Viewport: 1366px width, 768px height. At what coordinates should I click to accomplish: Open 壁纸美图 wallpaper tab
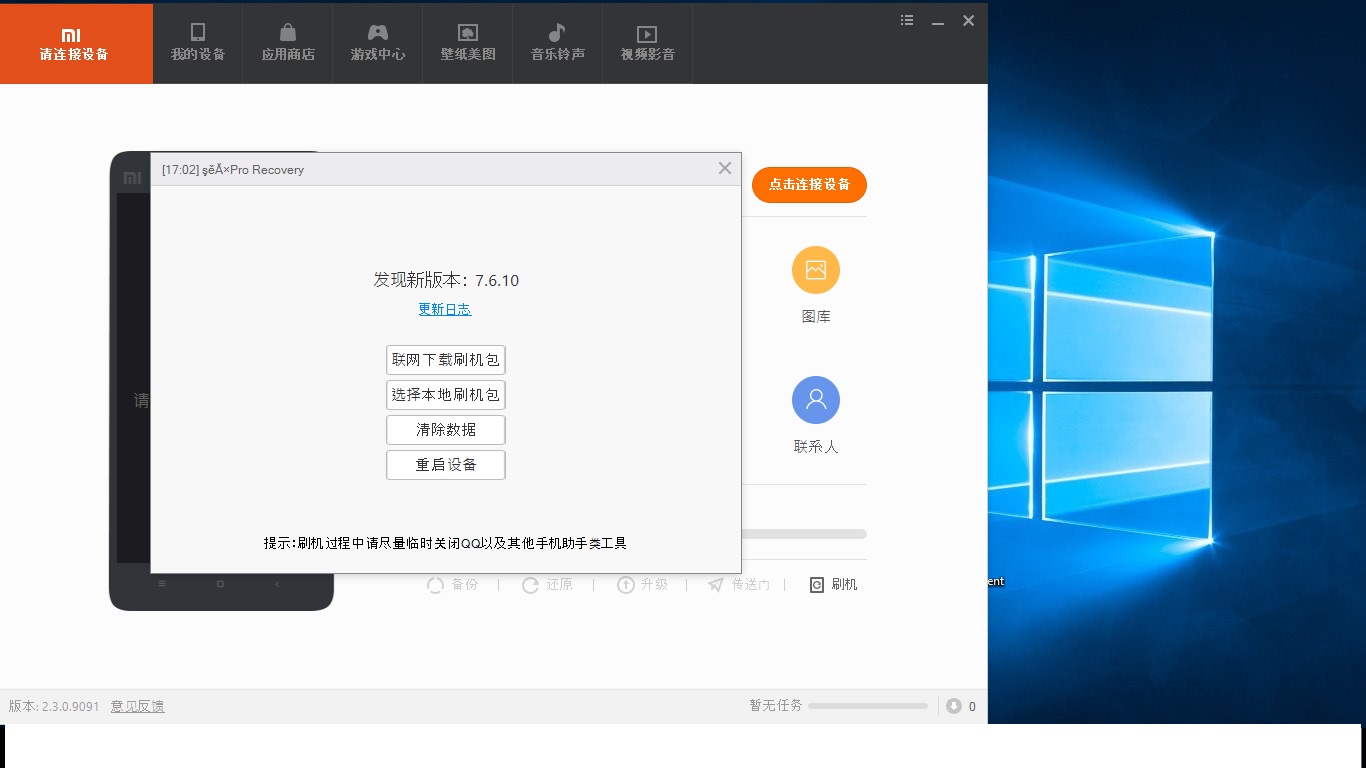point(468,43)
